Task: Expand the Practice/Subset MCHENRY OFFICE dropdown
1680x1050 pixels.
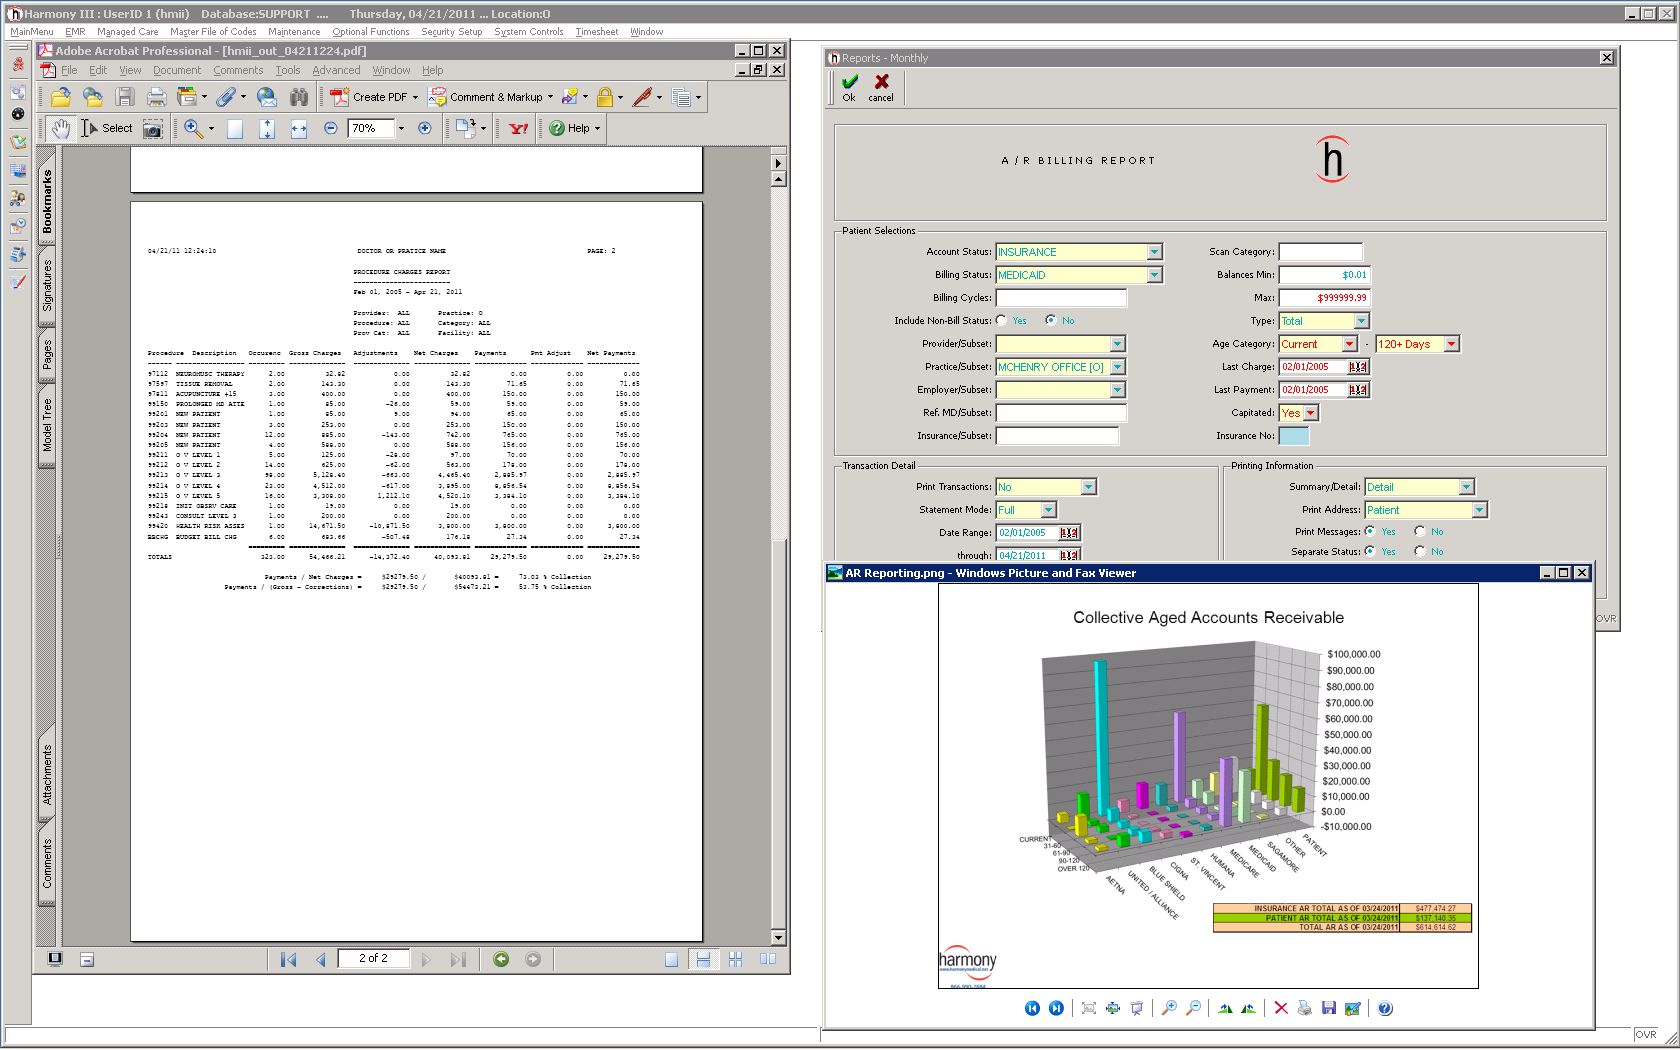Action: click(x=1118, y=367)
